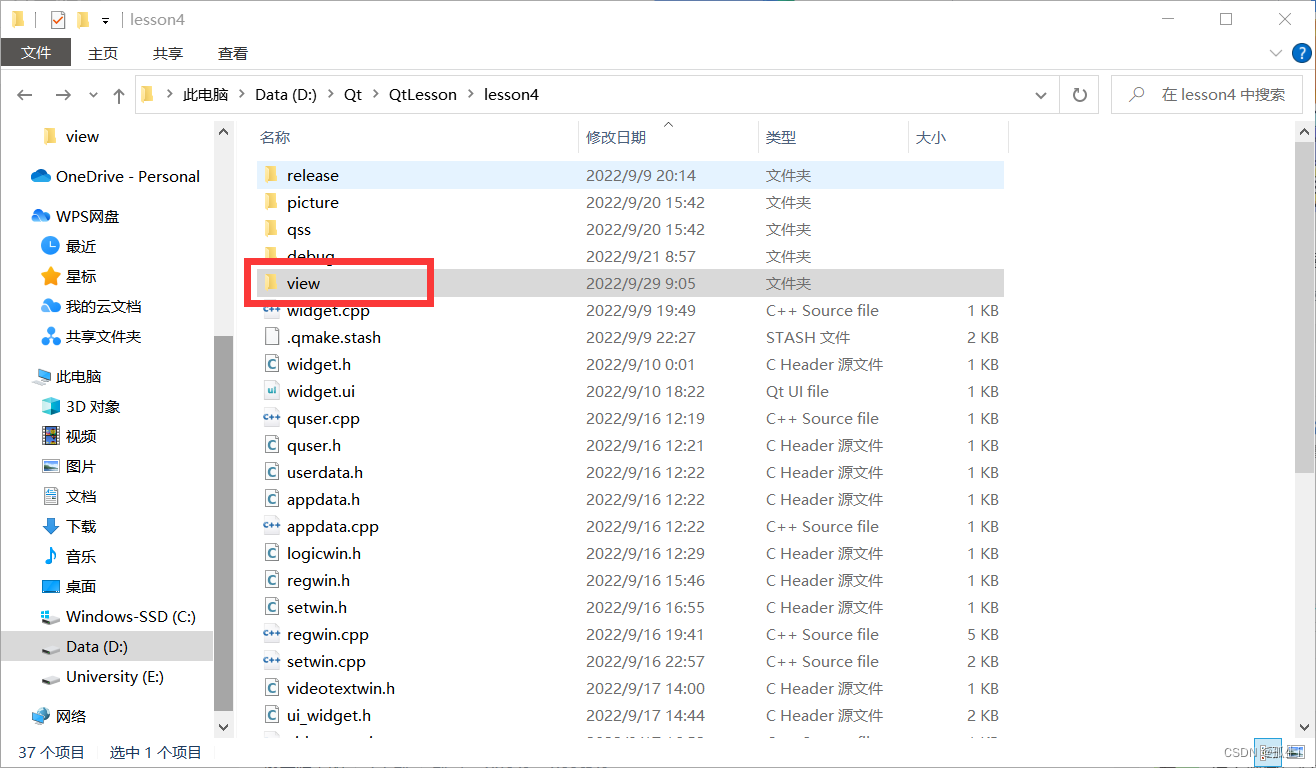Select the logicwin.h file icon
The height and width of the screenshot is (768, 1316).
tap(271, 553)
